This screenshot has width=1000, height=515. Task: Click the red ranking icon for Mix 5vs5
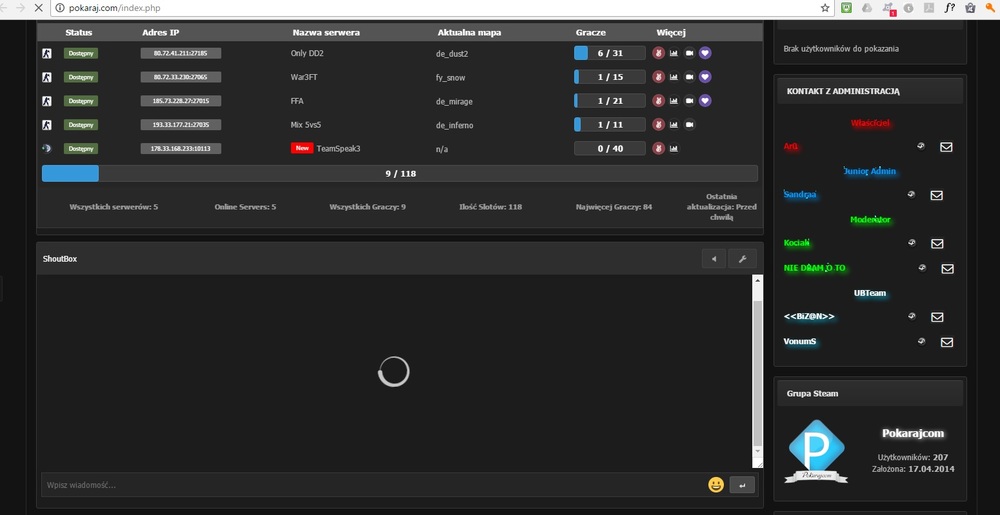(658, 125)
